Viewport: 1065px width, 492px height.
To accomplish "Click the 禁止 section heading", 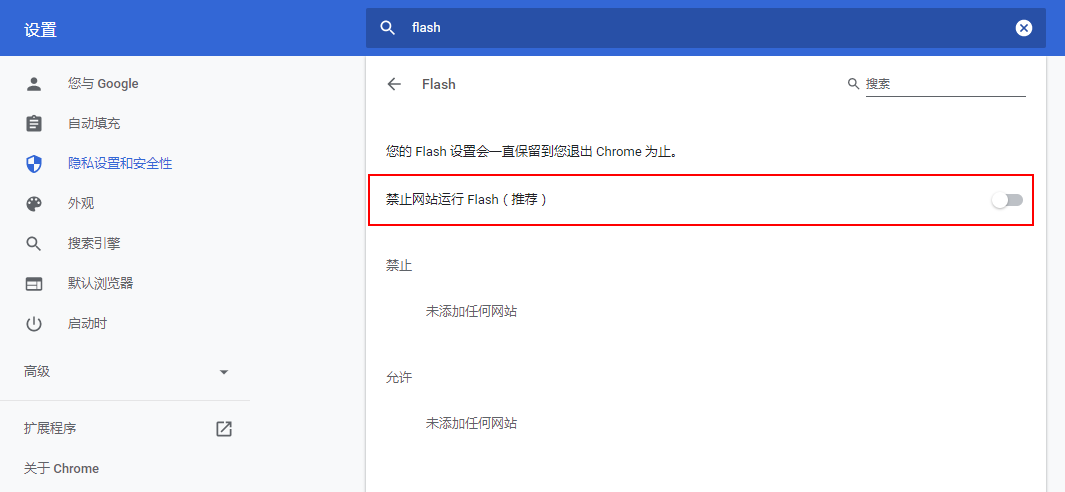I will tap(399, 266).
